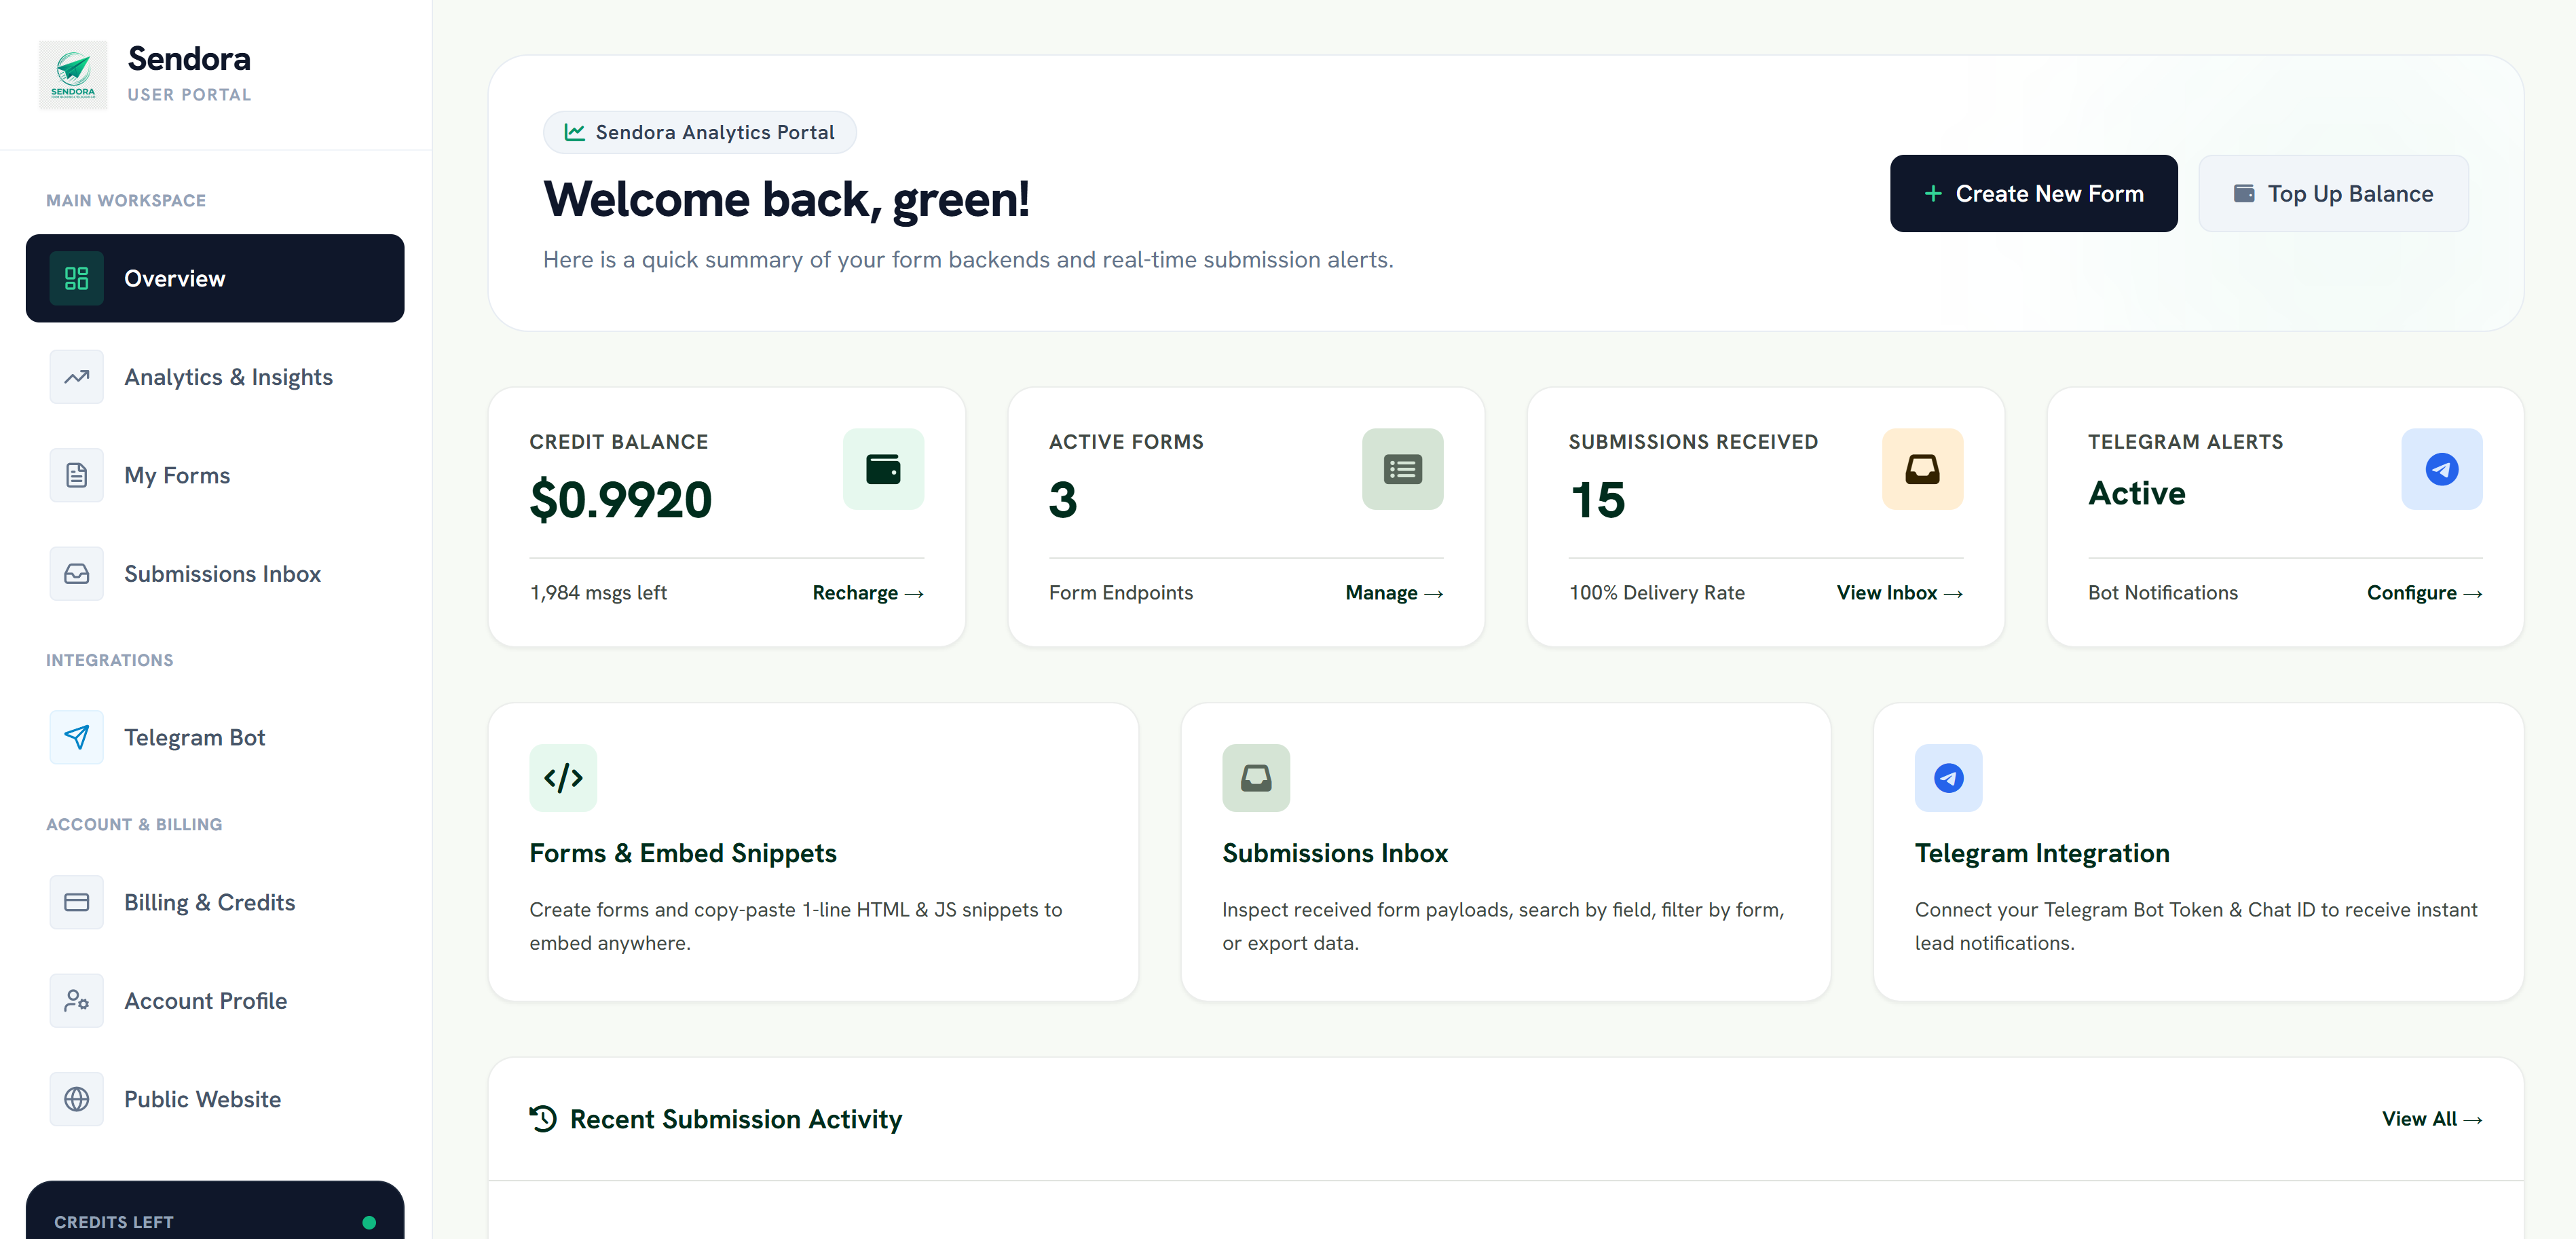
Task: Go to Billing & Credits
Action: 215,902
